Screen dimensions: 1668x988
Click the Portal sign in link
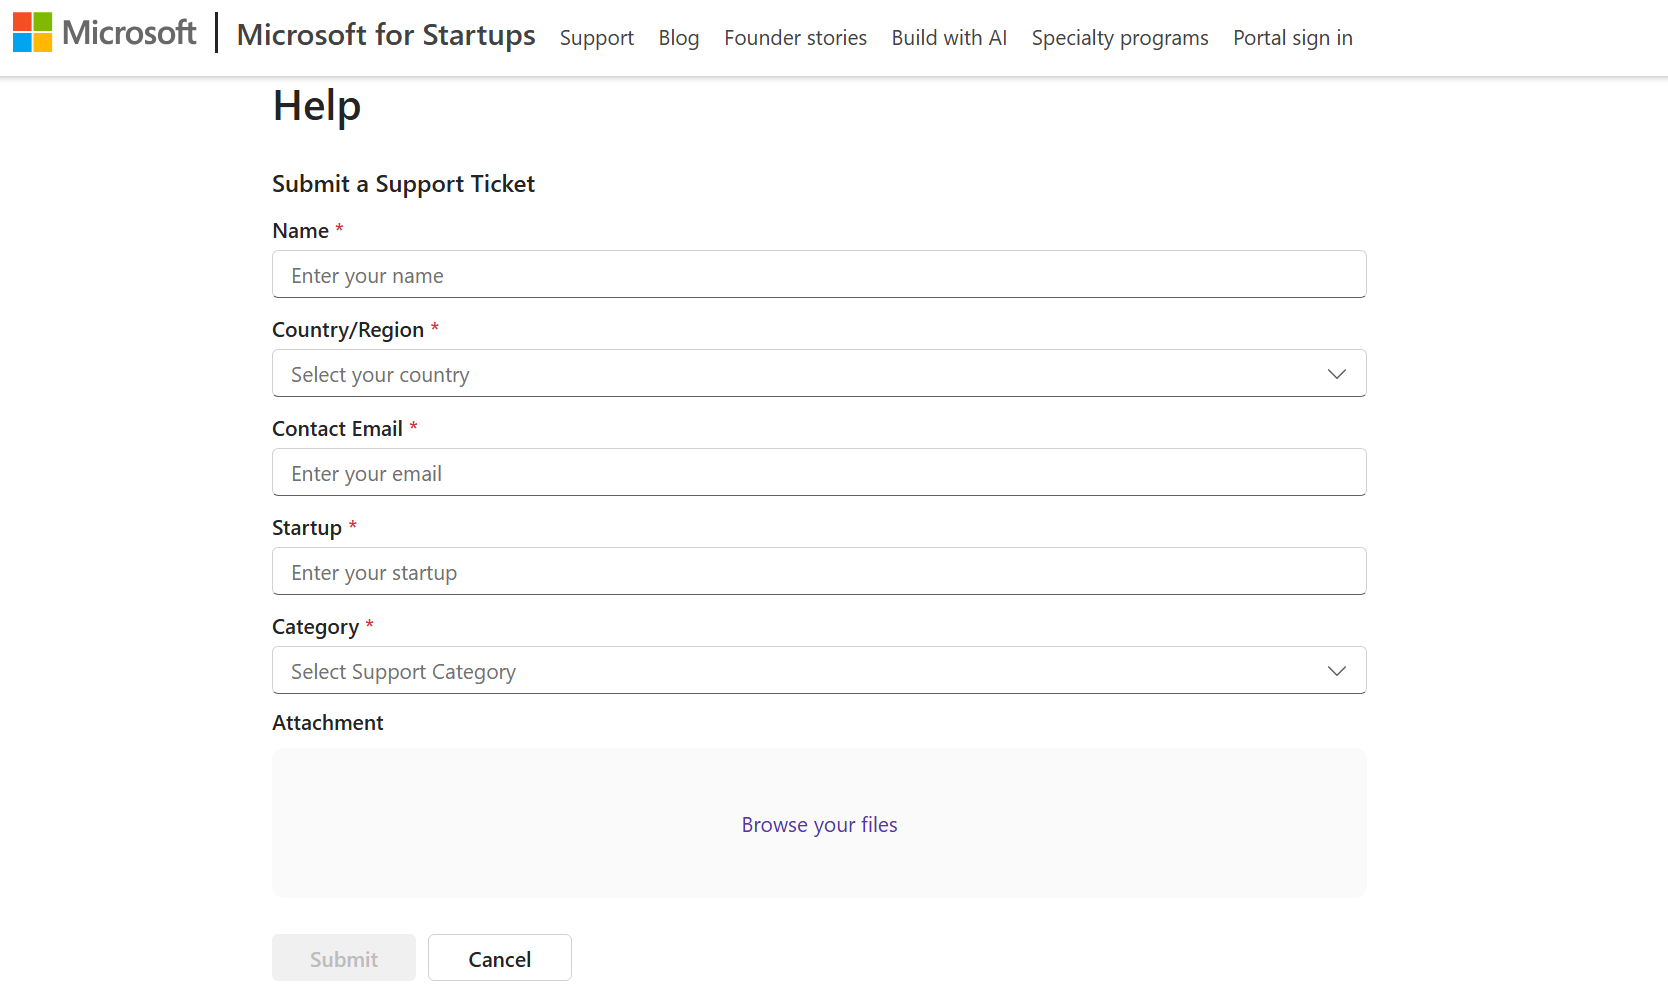point(1292,38)
